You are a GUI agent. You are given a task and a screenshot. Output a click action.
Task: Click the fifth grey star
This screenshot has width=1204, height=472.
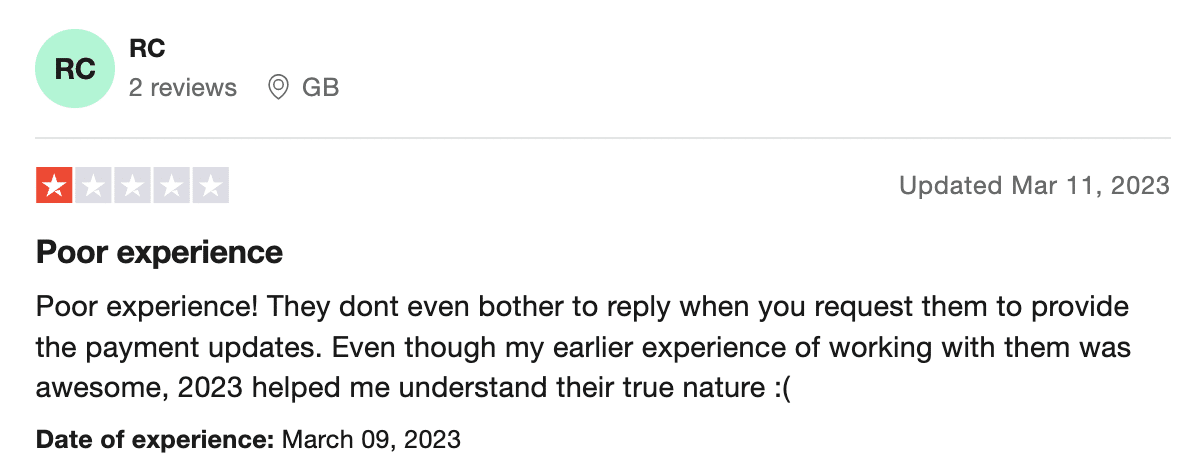pyautogui.click(x=212, y=186)
